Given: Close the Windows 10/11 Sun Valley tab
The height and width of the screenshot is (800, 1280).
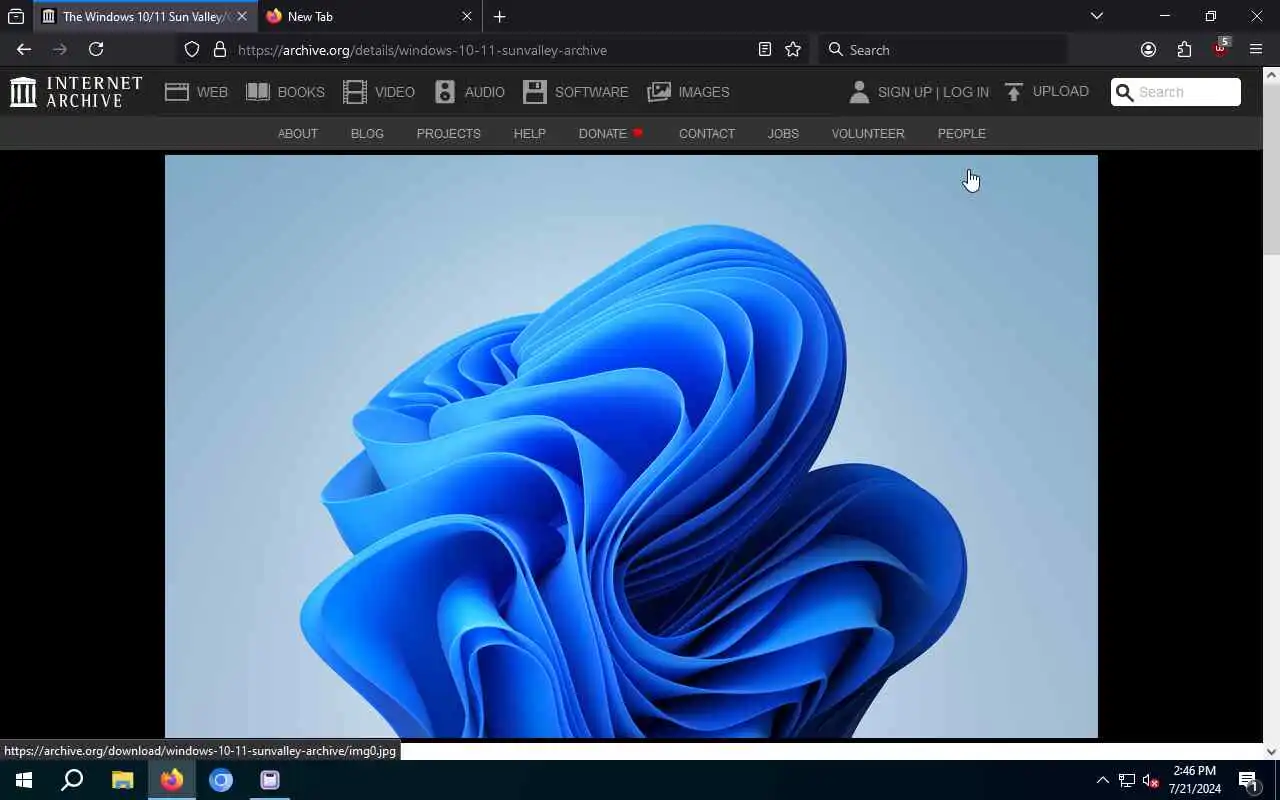Looking at the screenshot, I should pos(242,16).
